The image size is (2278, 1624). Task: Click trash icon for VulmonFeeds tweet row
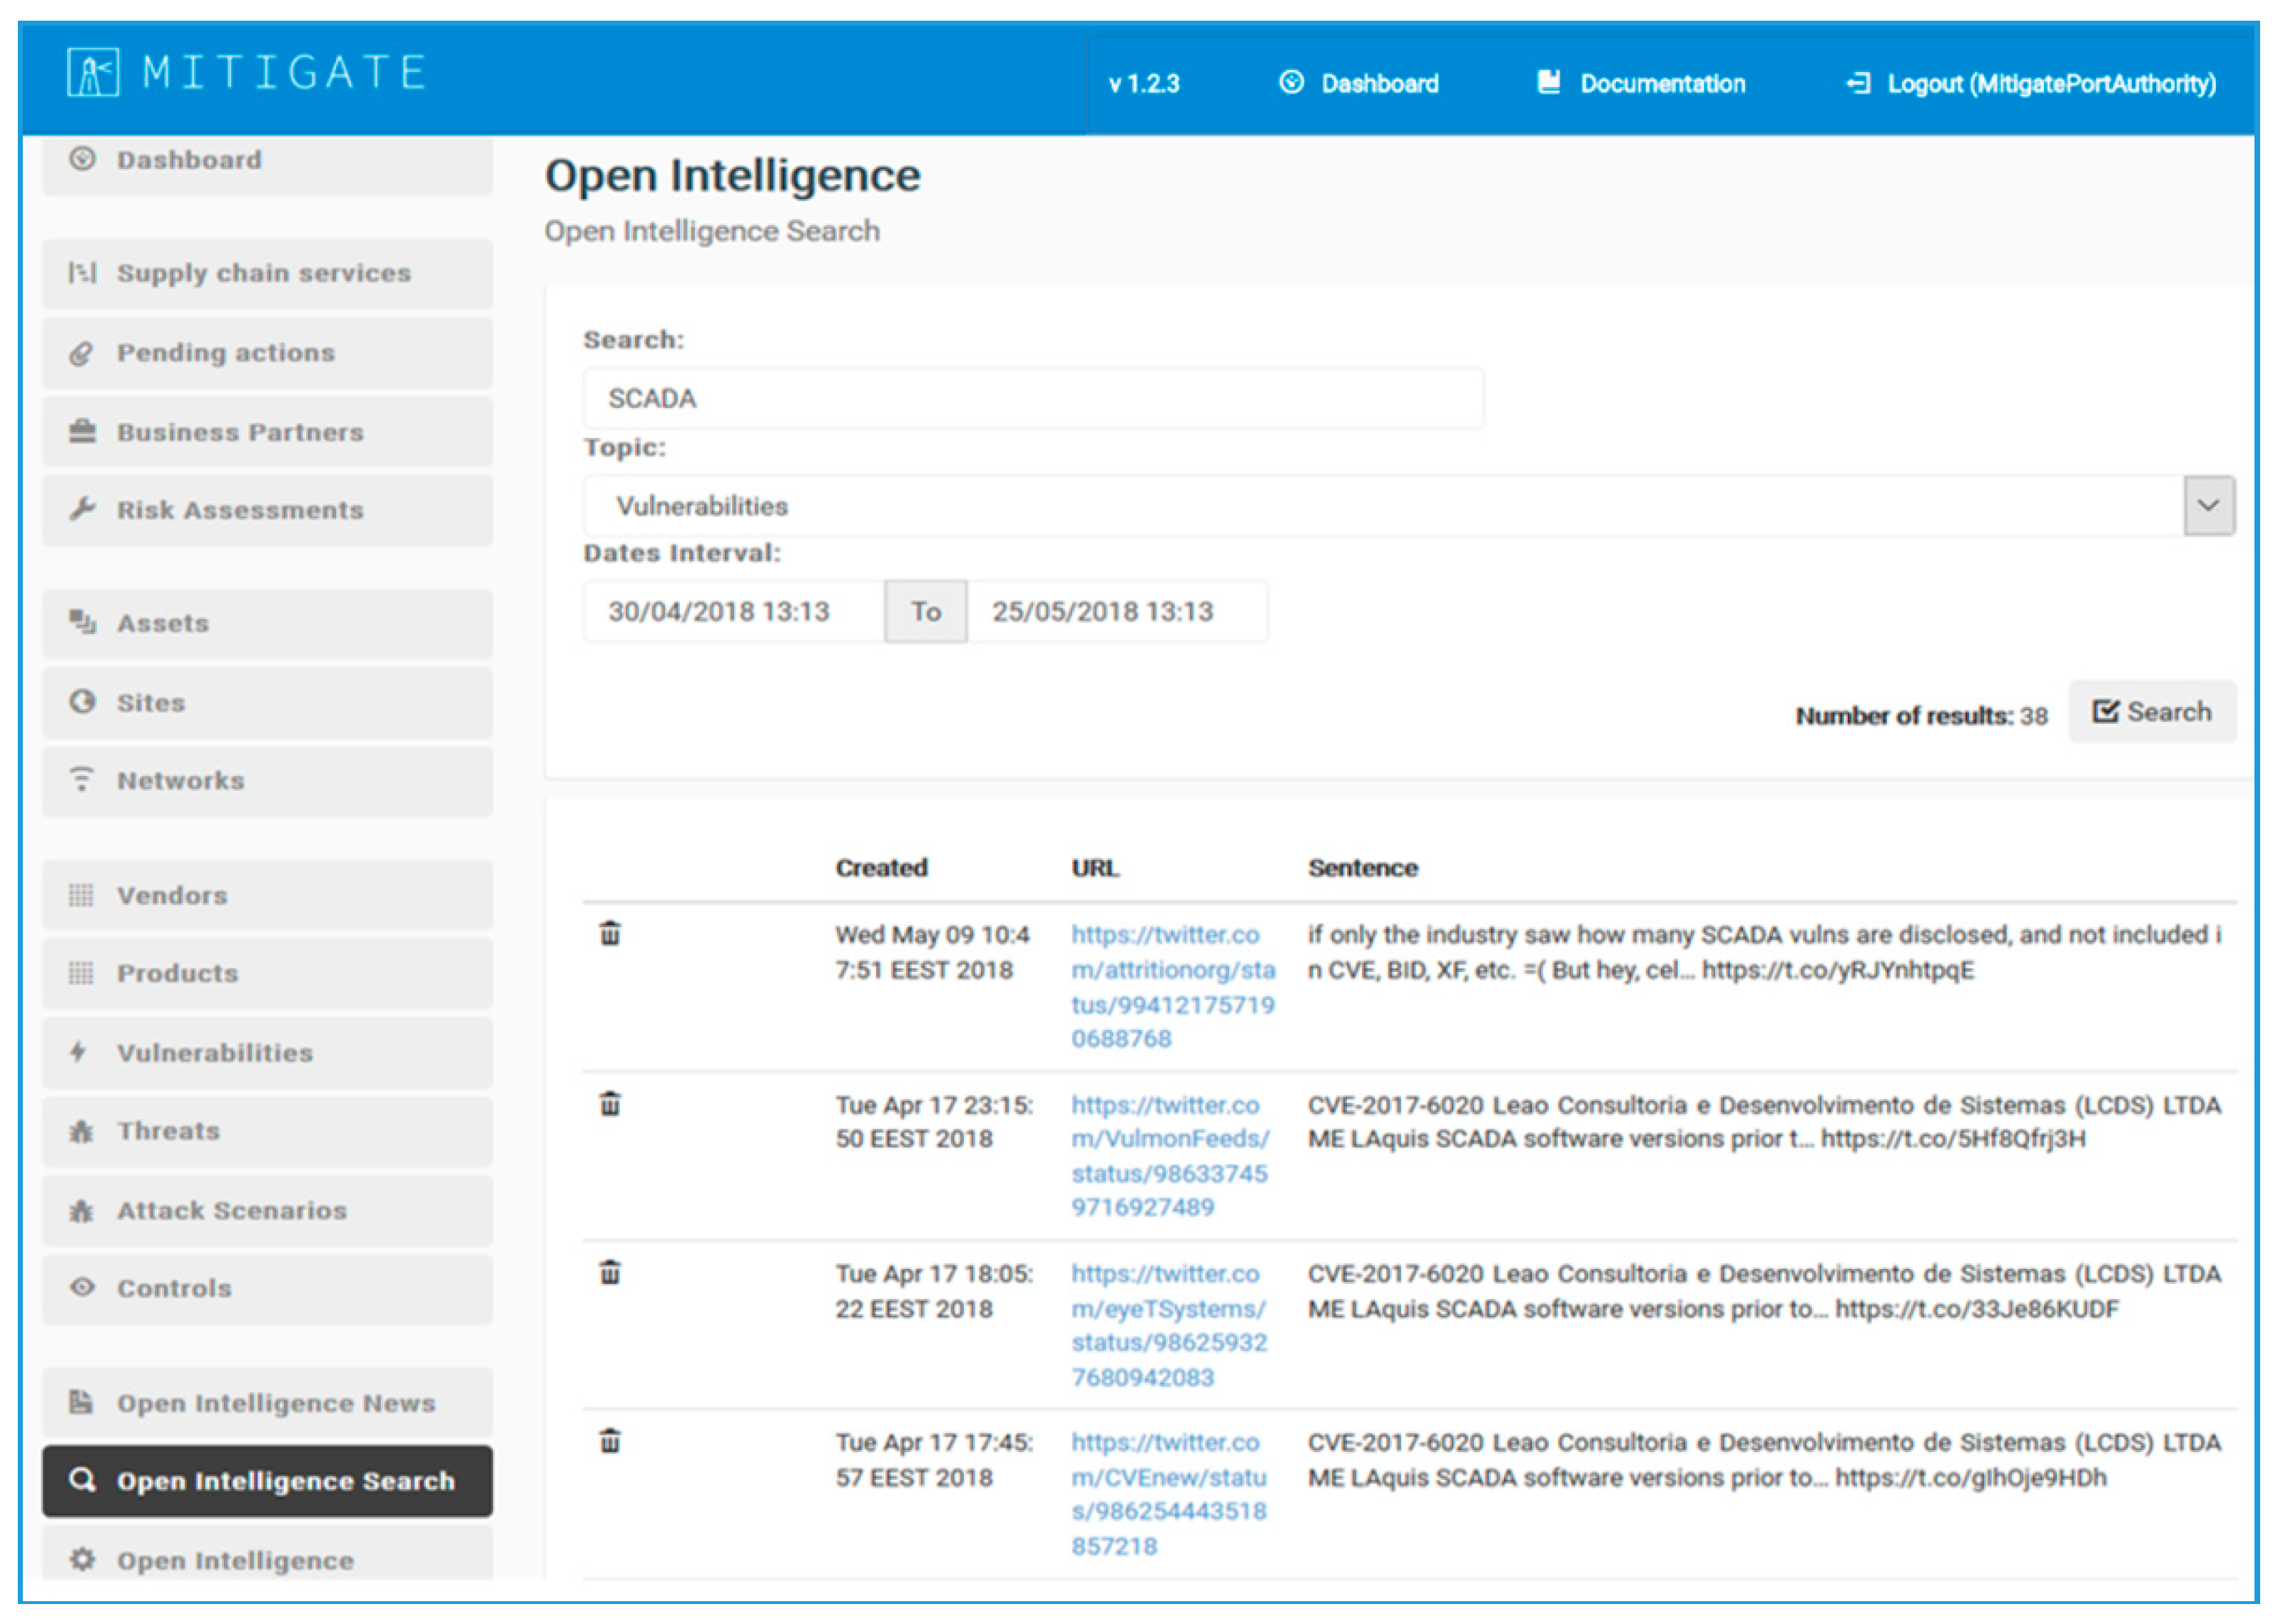point(609,1103)
